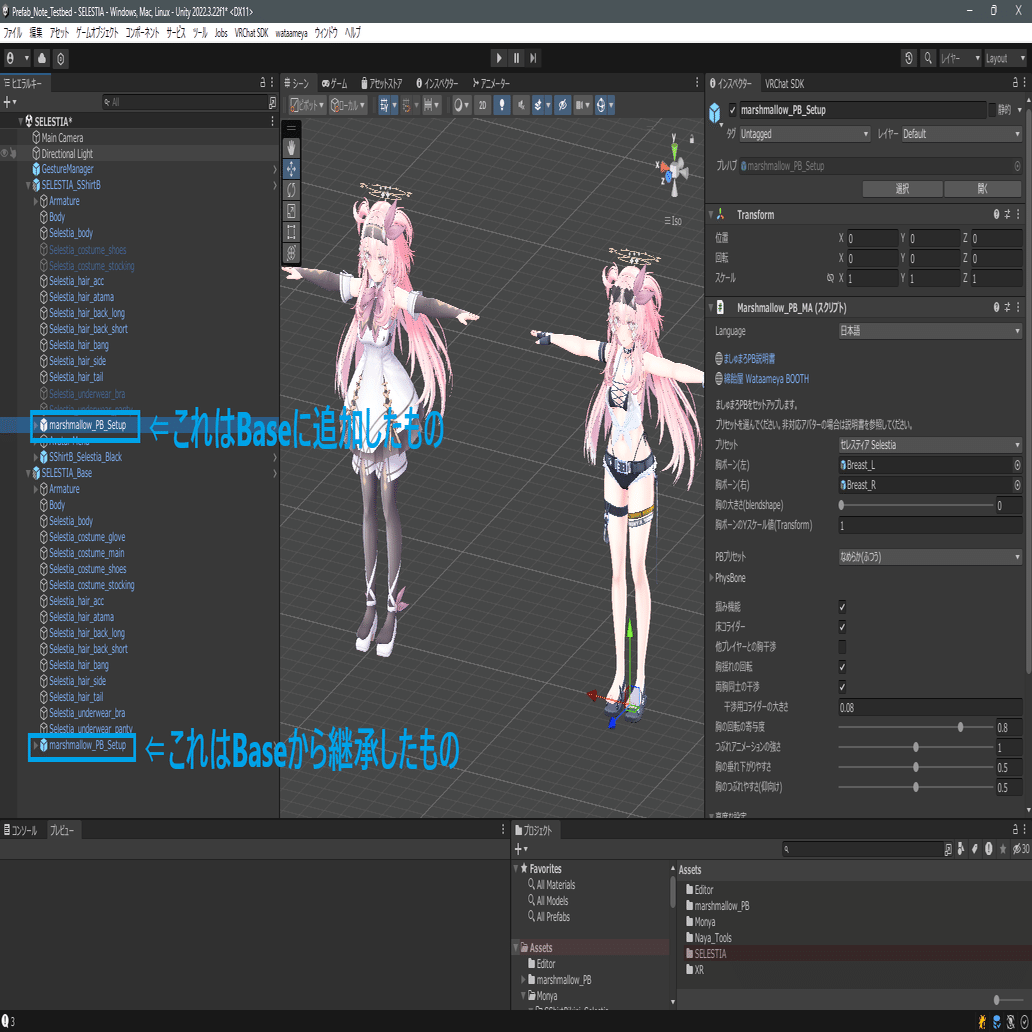The width and height of the screenshot is (1032, 1032).
Task: Toggle scene effects icon
Action: coord(540,105)
